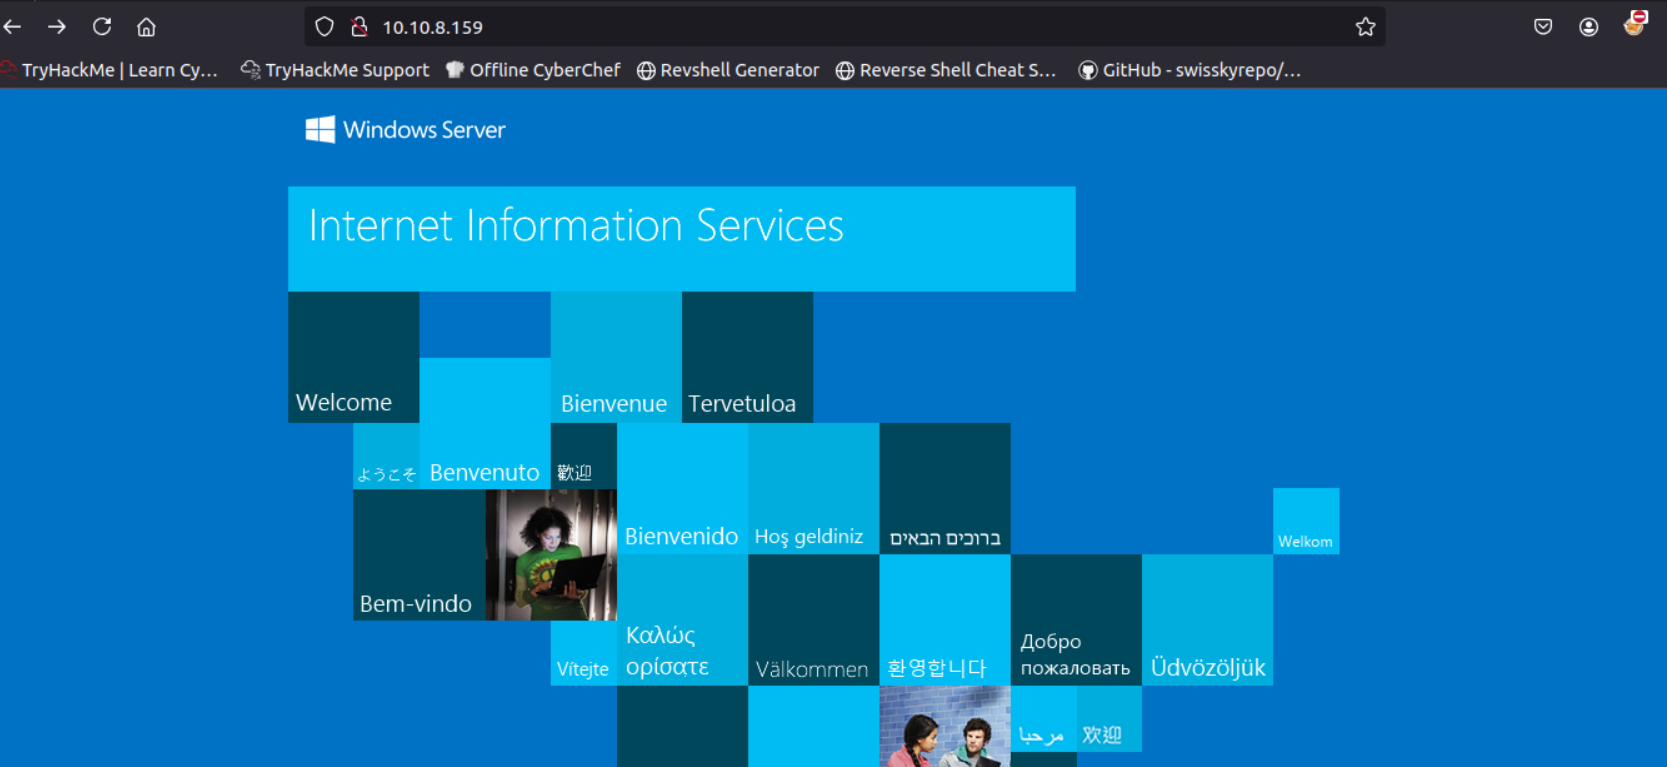Open the Pocket save icon

click(x=1543, y=27)
